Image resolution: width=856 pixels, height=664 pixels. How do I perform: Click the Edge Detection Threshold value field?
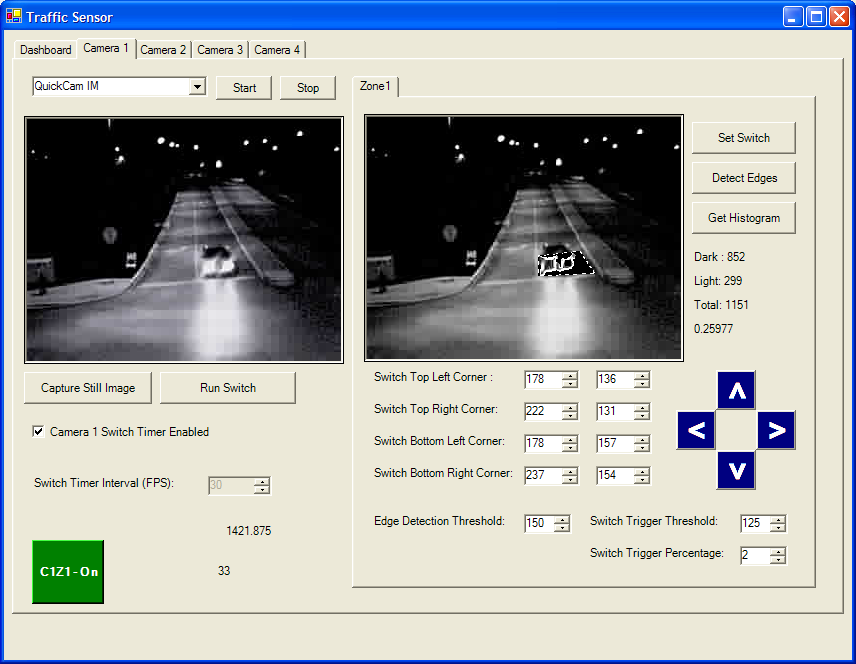coord(539,523)
